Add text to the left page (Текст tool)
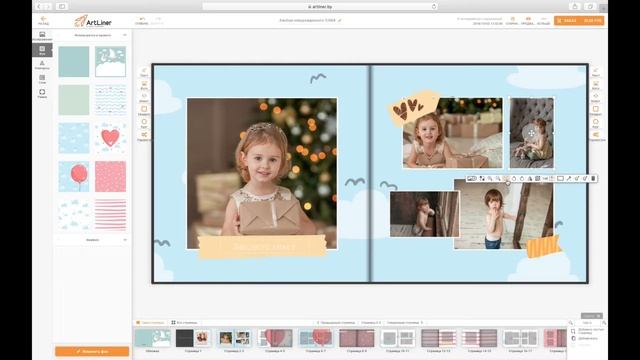 [144, 72]
